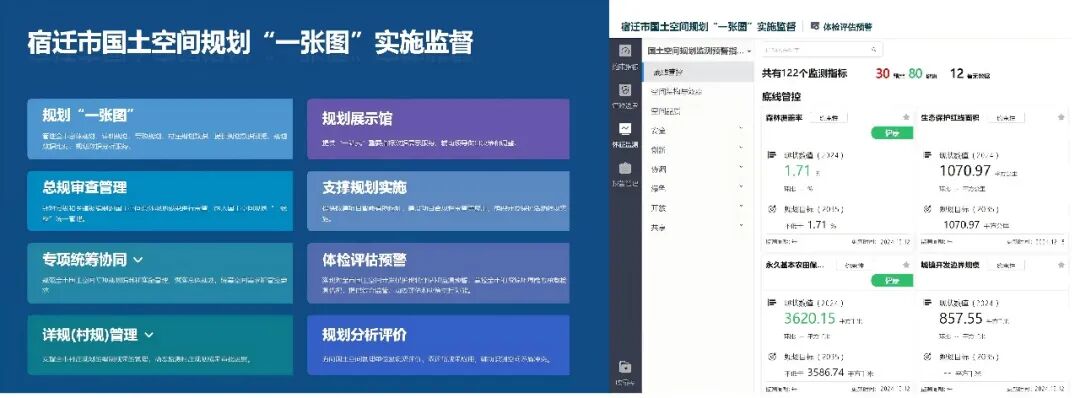The width and height of the screenshot is (1080, 398).
Task: Open the 国土空间规划监测预警指 dropdown
Action: point(700,51)
